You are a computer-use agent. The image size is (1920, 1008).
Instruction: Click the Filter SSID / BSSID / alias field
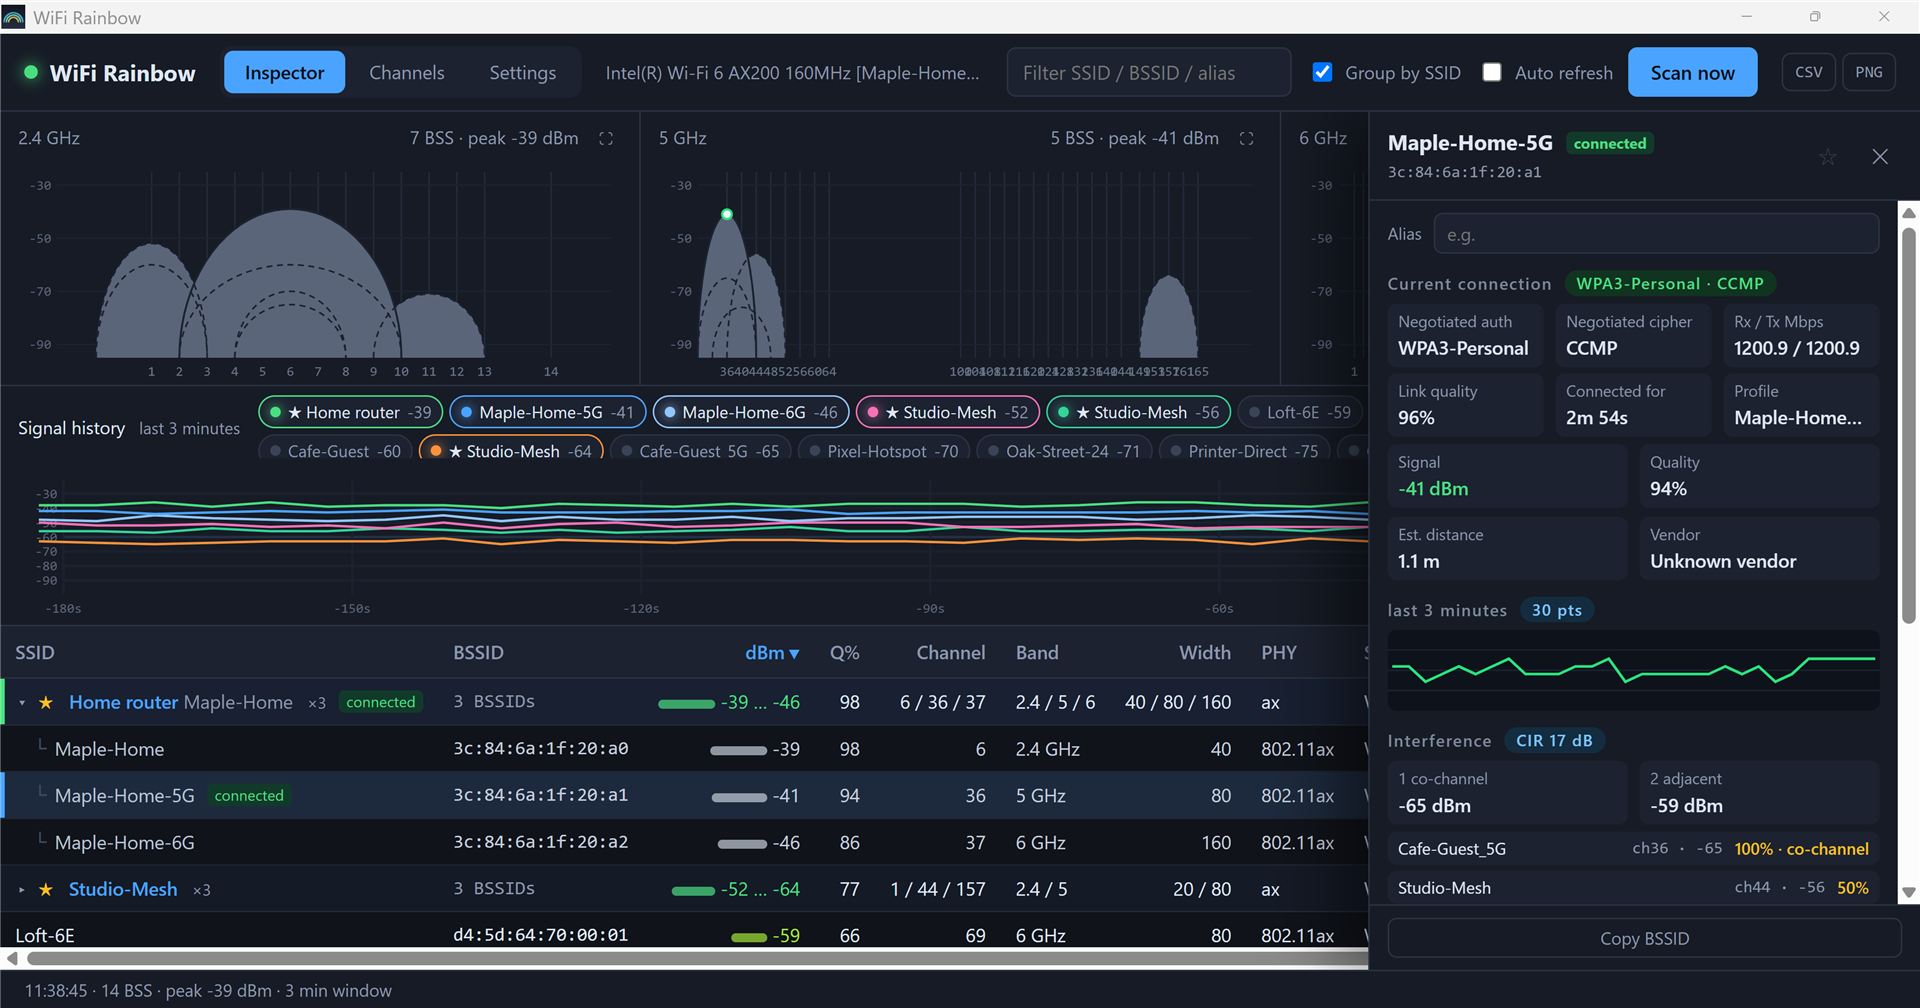(x=1148, y=72)
